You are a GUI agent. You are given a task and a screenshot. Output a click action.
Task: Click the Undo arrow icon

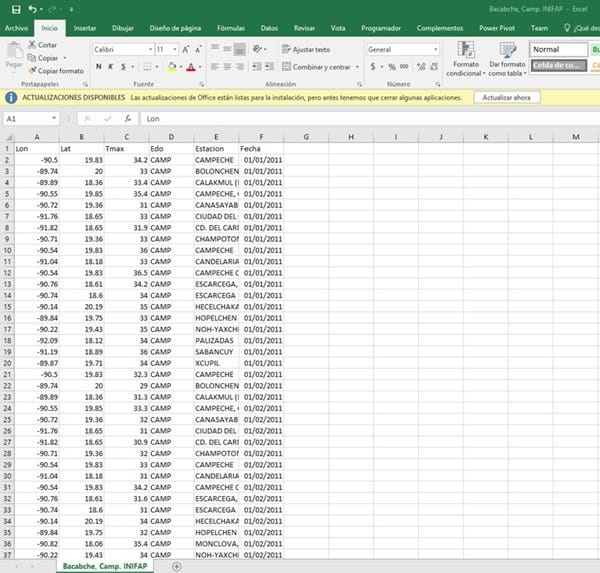pyautogui.click(x=33, y=9)
